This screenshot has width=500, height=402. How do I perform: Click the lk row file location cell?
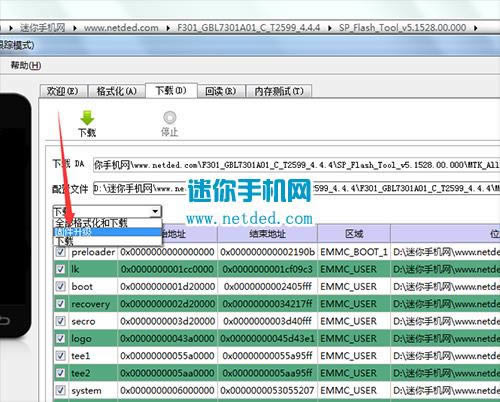445,269
